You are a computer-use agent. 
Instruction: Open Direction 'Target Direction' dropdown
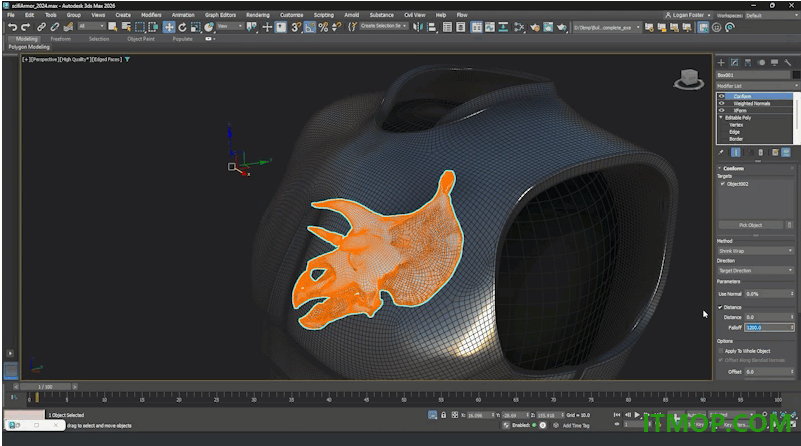756,270
